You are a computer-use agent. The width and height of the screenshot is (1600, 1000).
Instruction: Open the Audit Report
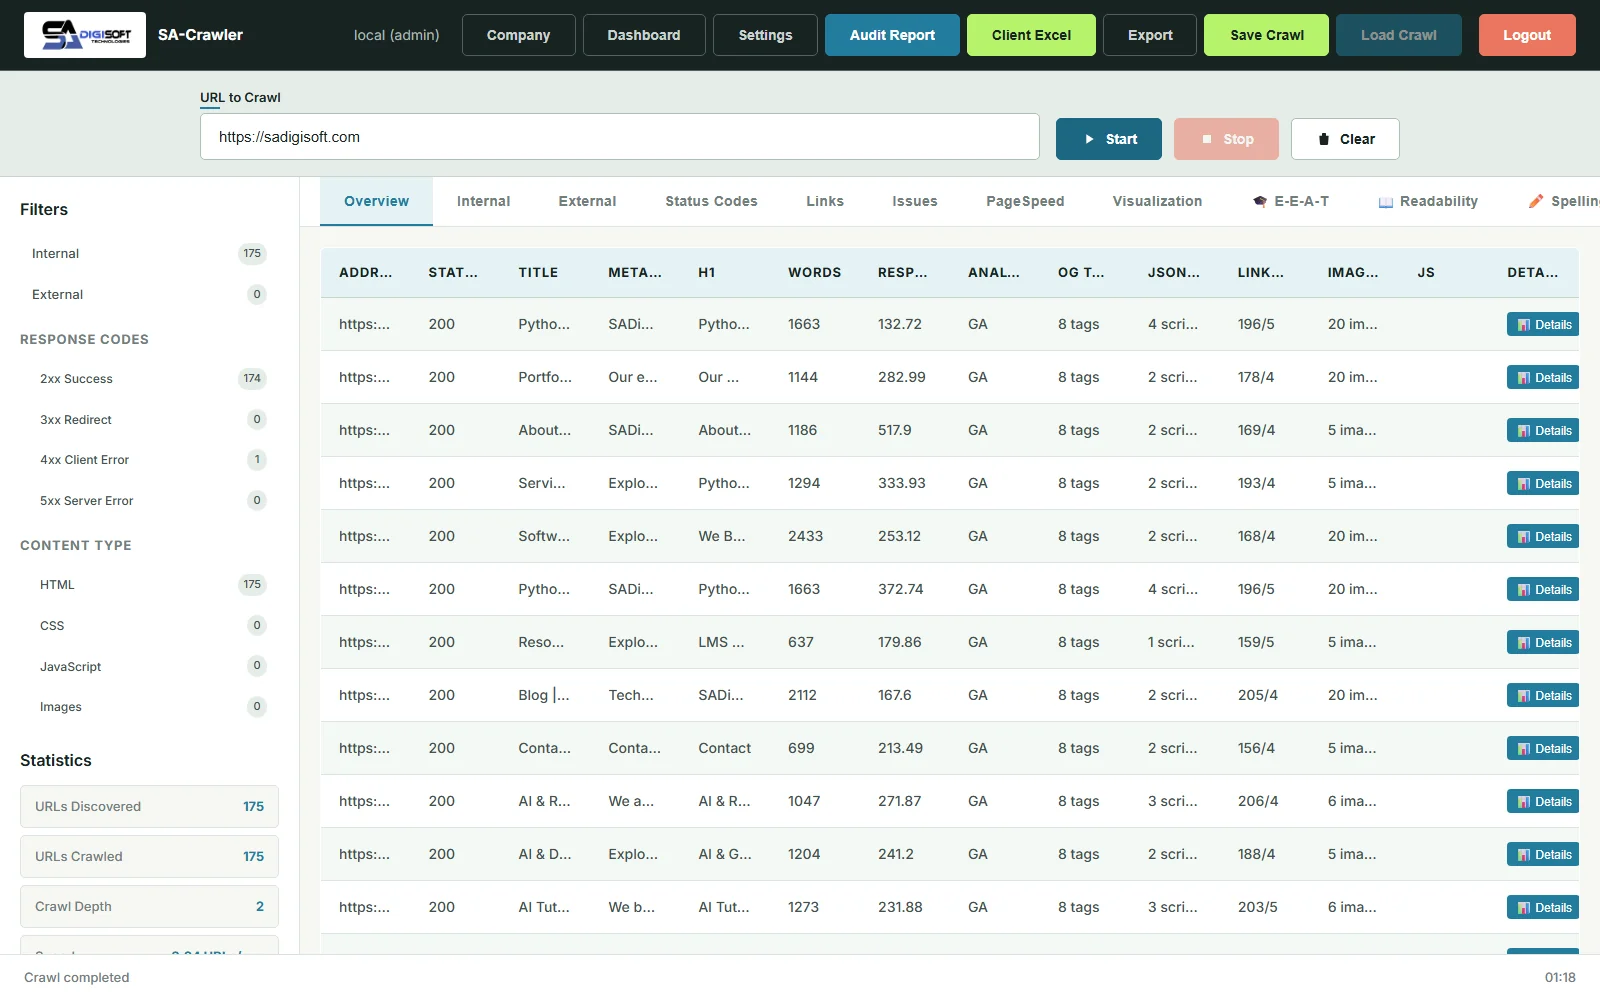[892, 35]
